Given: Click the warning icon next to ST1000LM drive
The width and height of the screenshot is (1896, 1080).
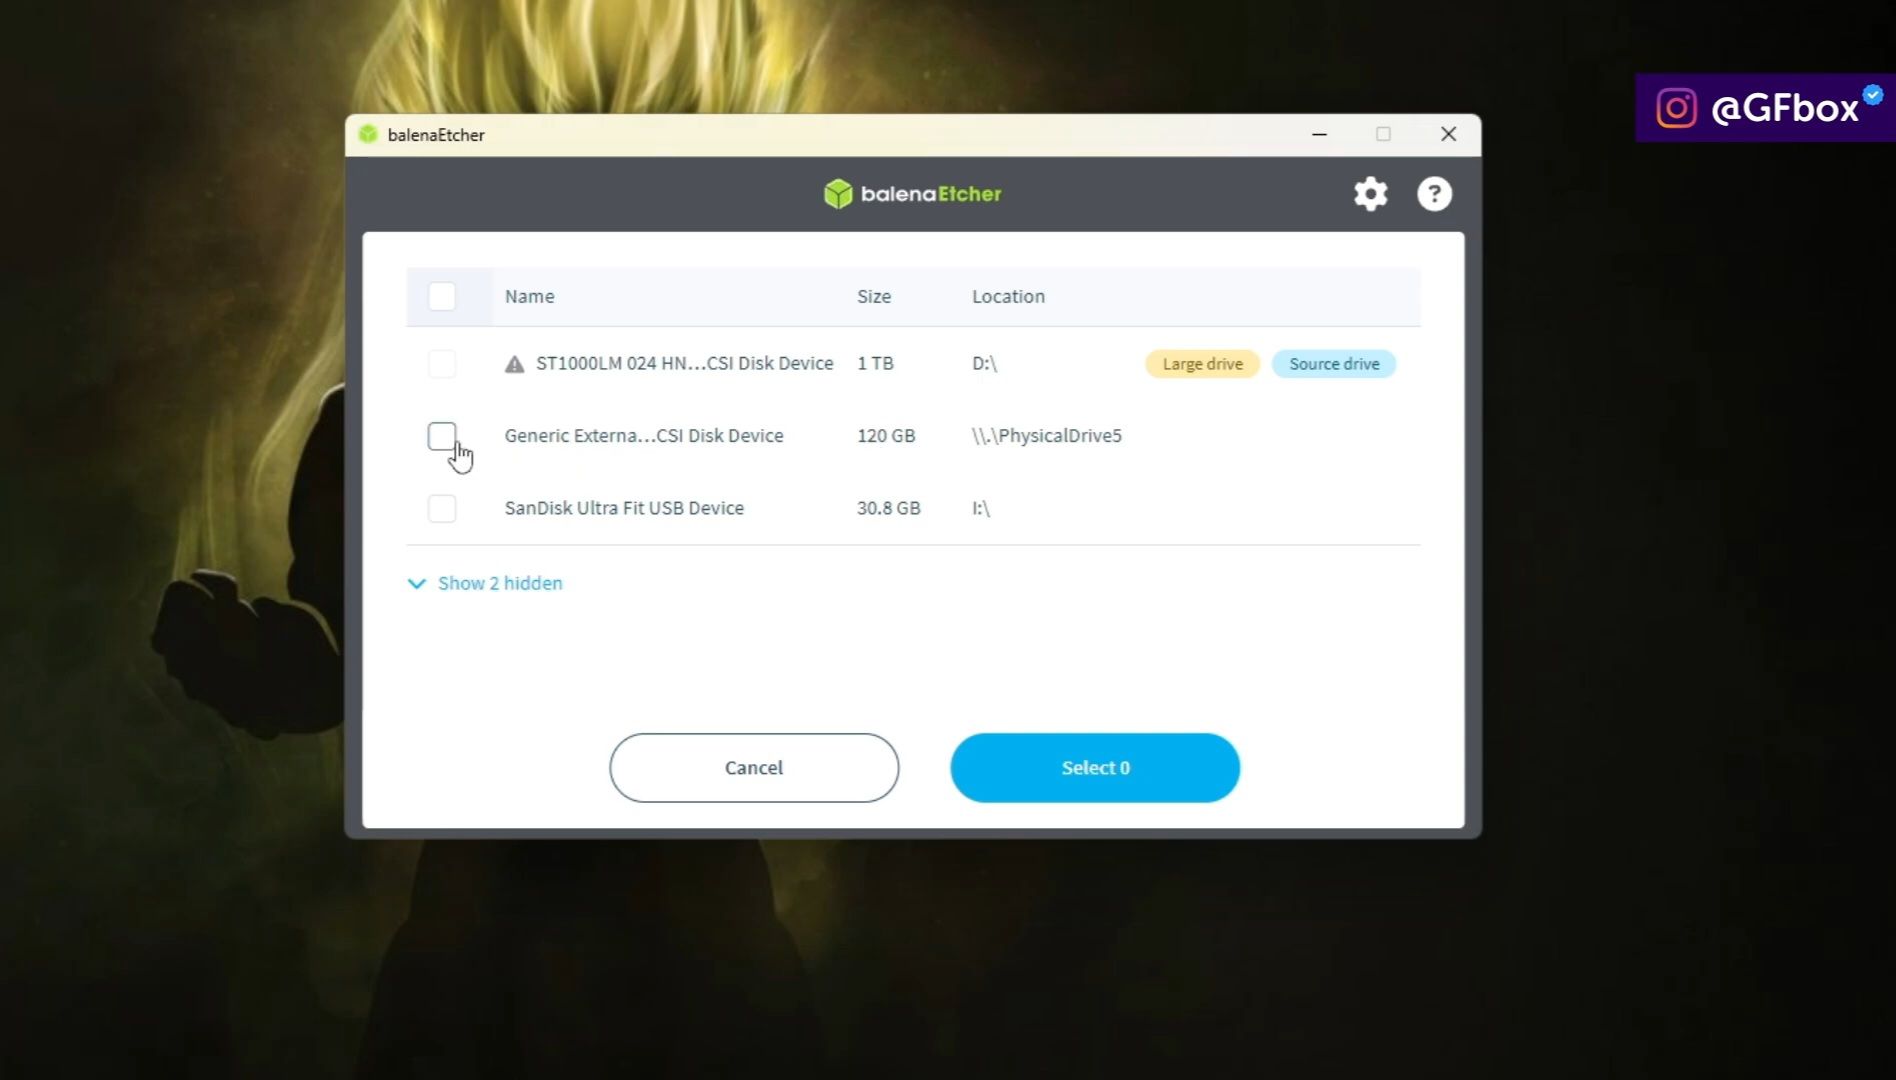Looking at the screenshot, I should click(x=512, y=363).
